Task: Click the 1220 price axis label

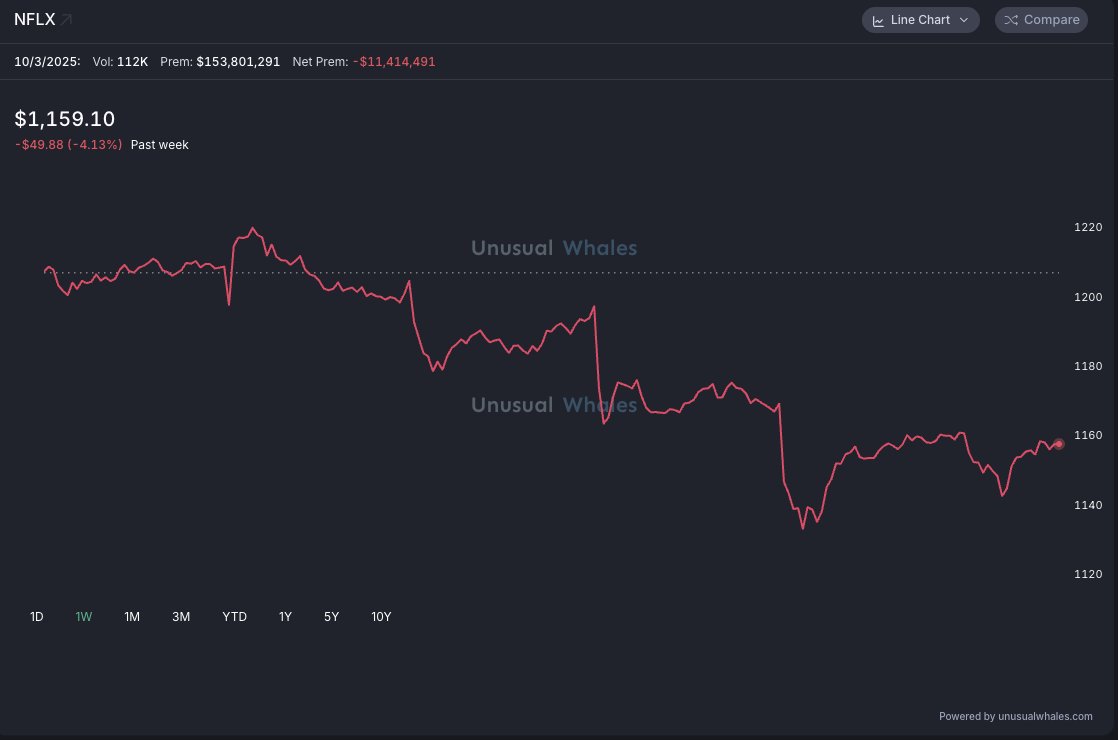Action: 1088,228
